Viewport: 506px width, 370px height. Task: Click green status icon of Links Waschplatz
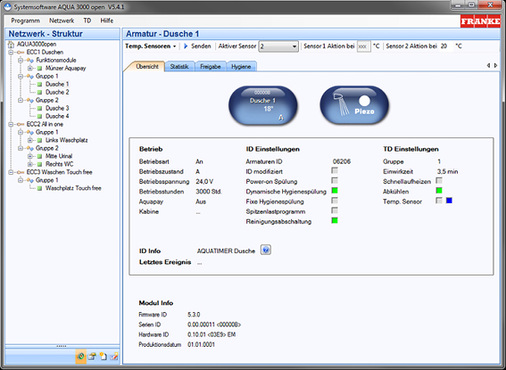point(40,140)
